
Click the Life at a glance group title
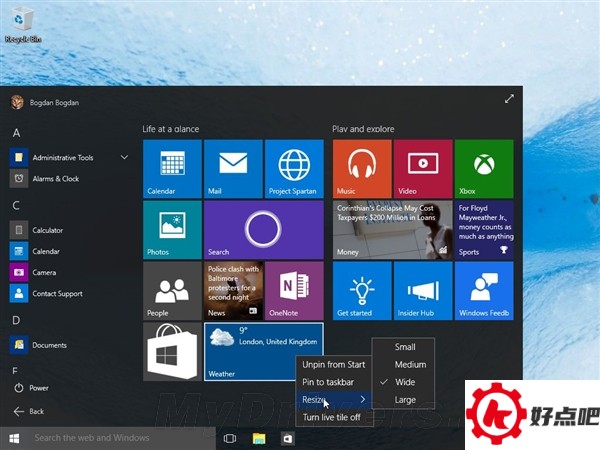click(171, 129)
